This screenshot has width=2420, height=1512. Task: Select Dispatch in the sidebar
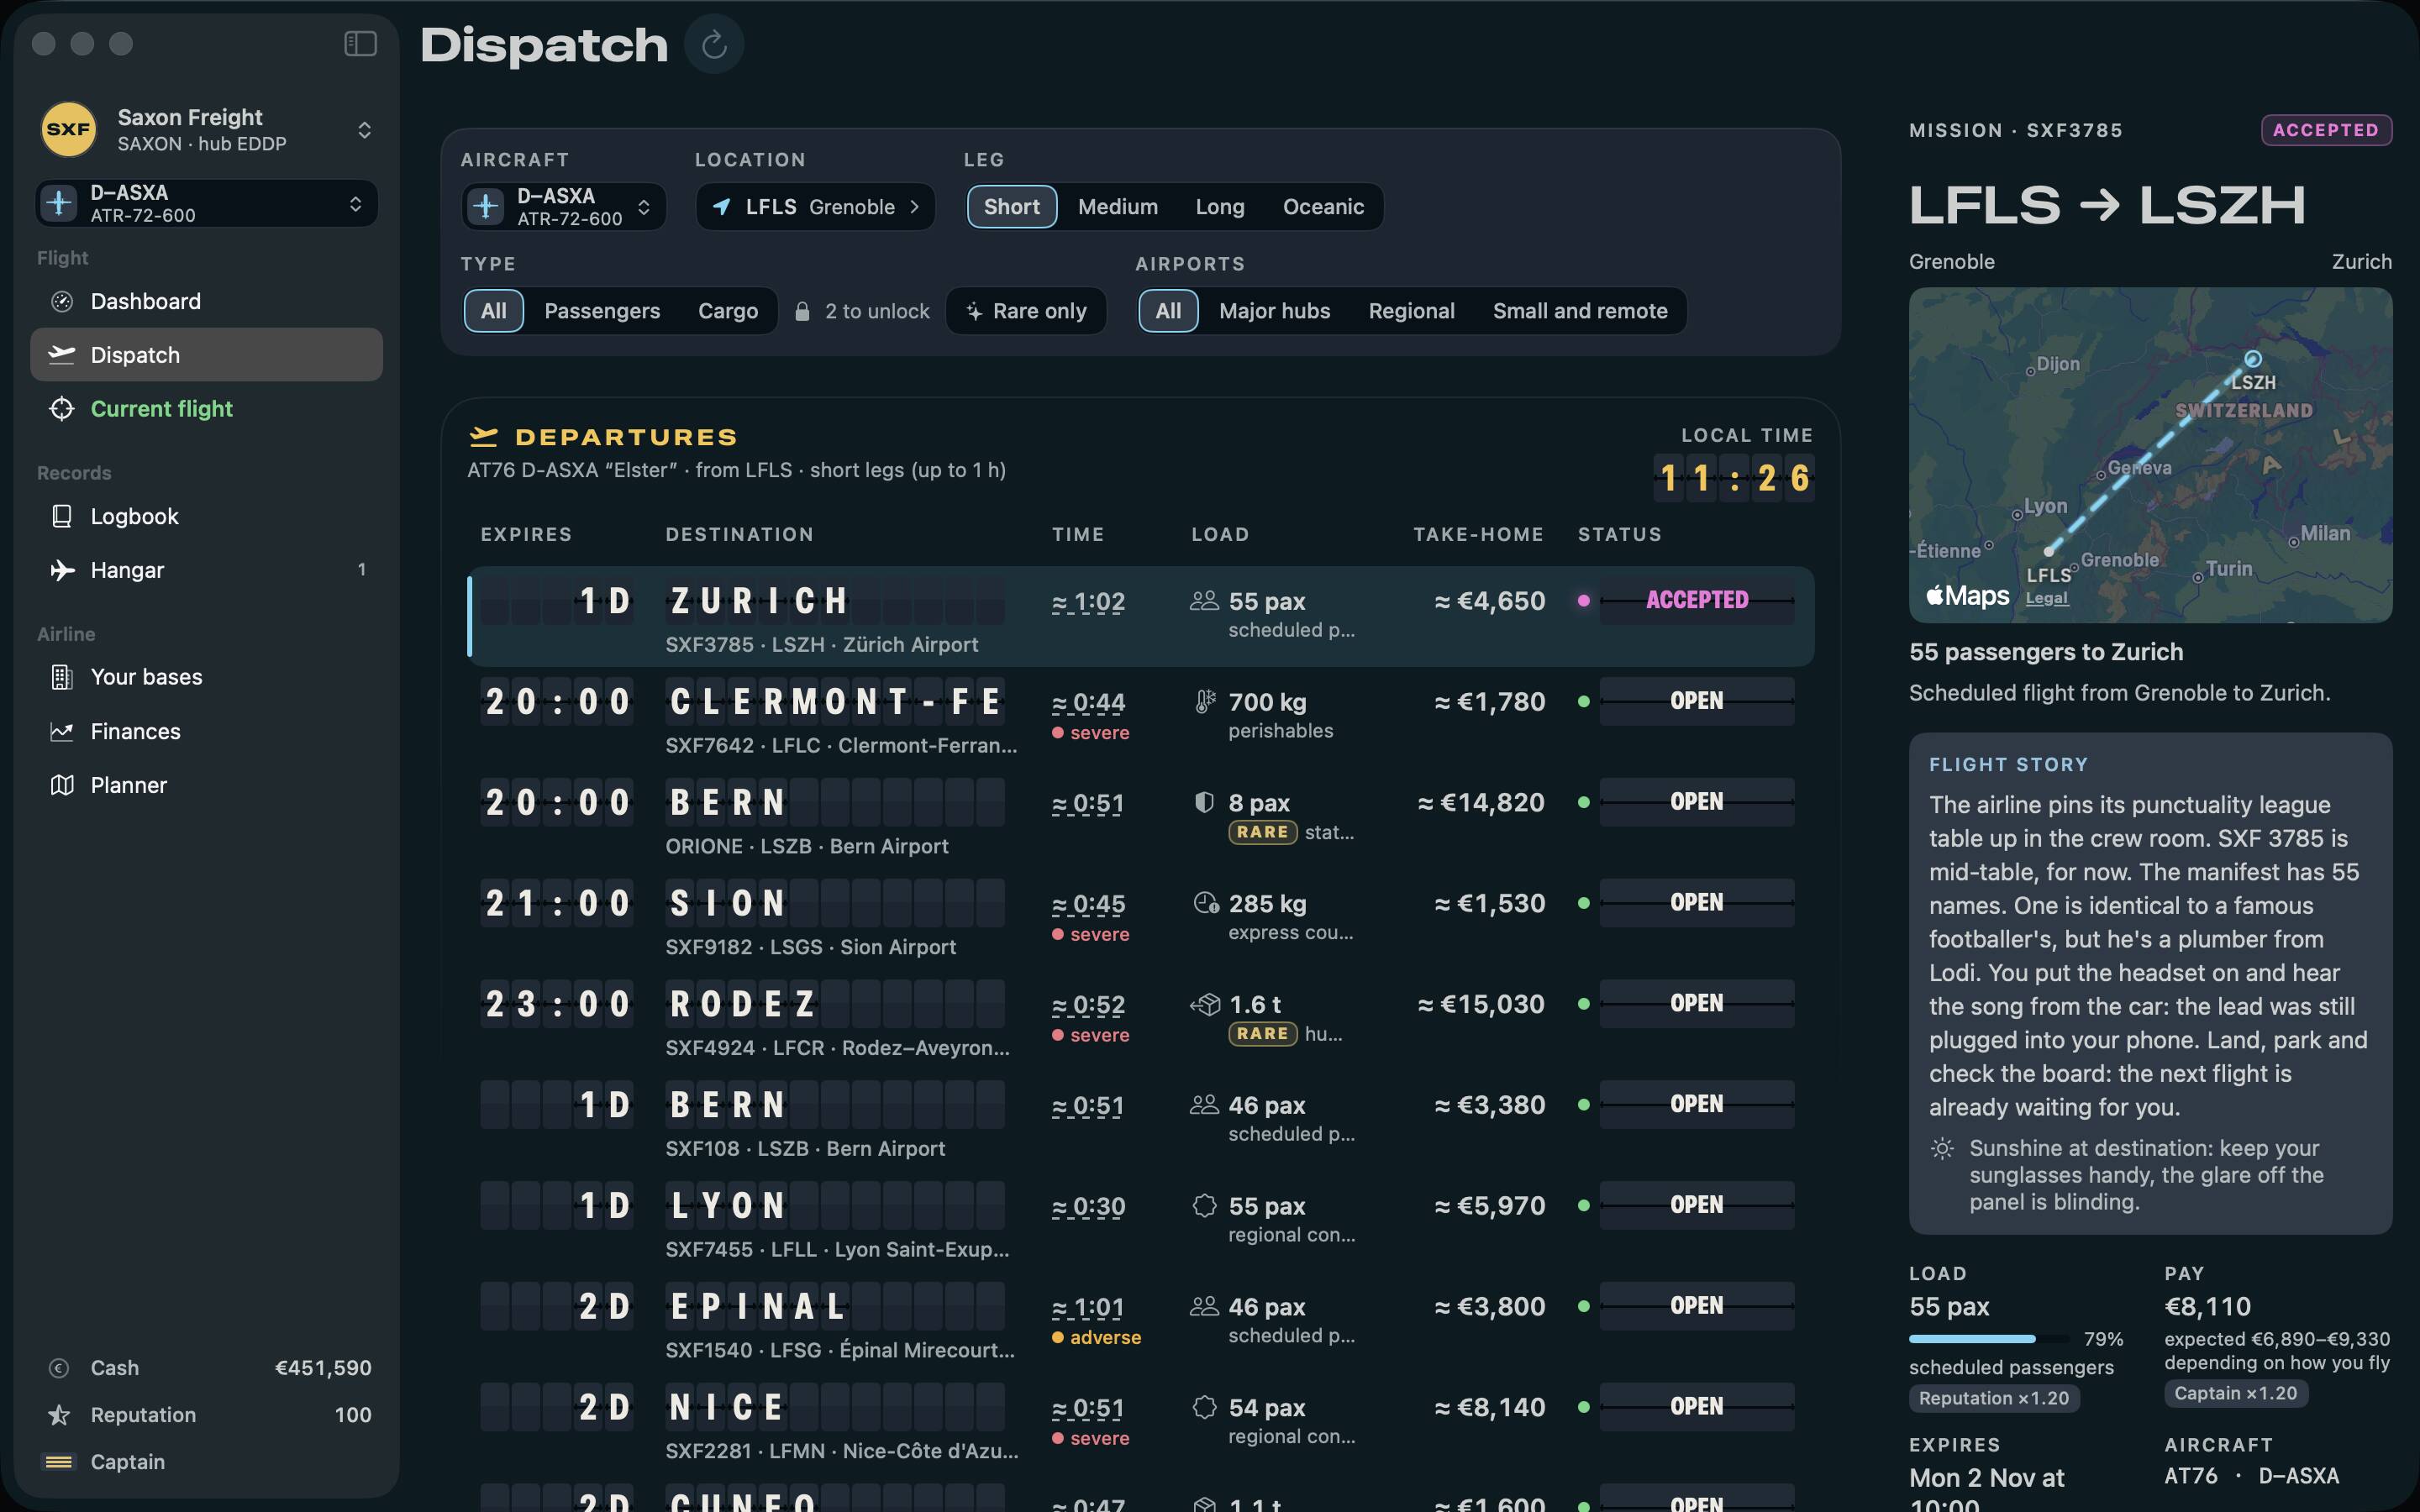point(206,355)
